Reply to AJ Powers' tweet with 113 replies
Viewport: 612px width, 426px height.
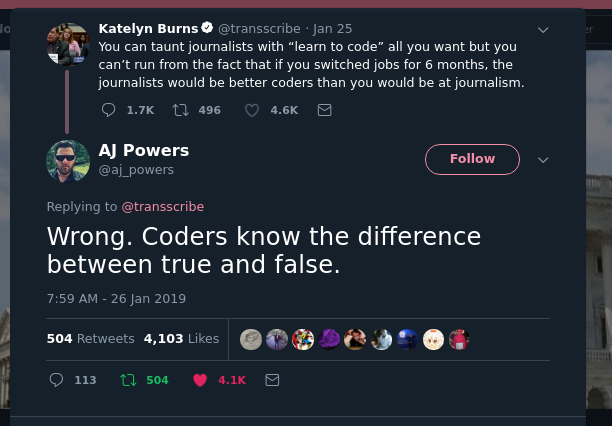56,380
